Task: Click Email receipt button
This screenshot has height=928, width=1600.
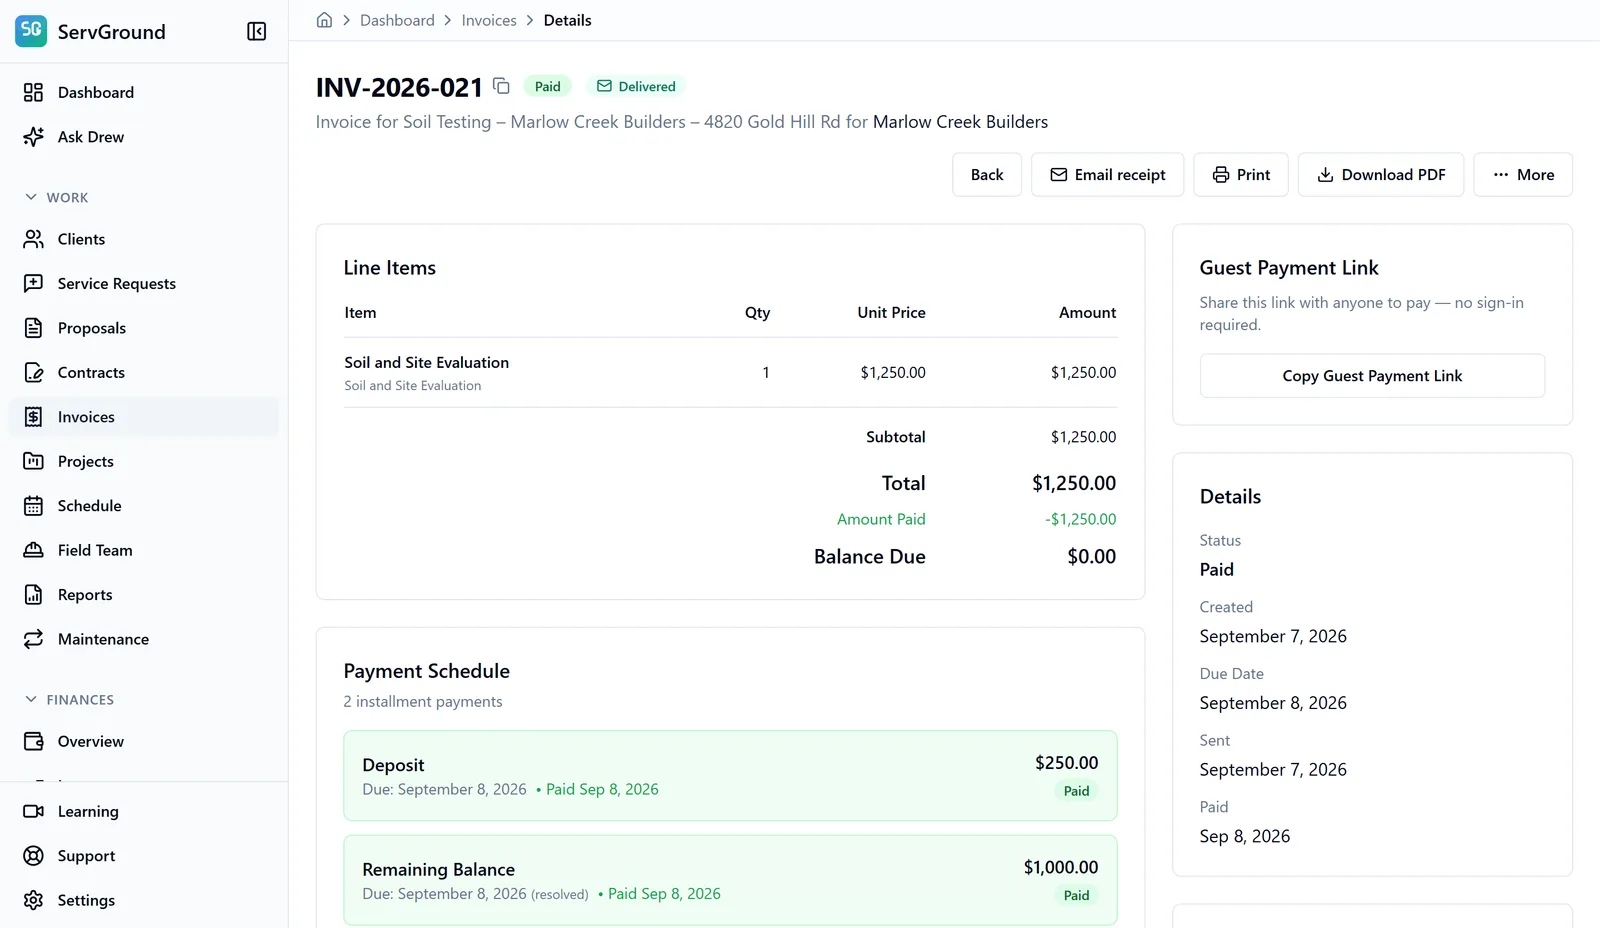Action: coord(1107,174)
